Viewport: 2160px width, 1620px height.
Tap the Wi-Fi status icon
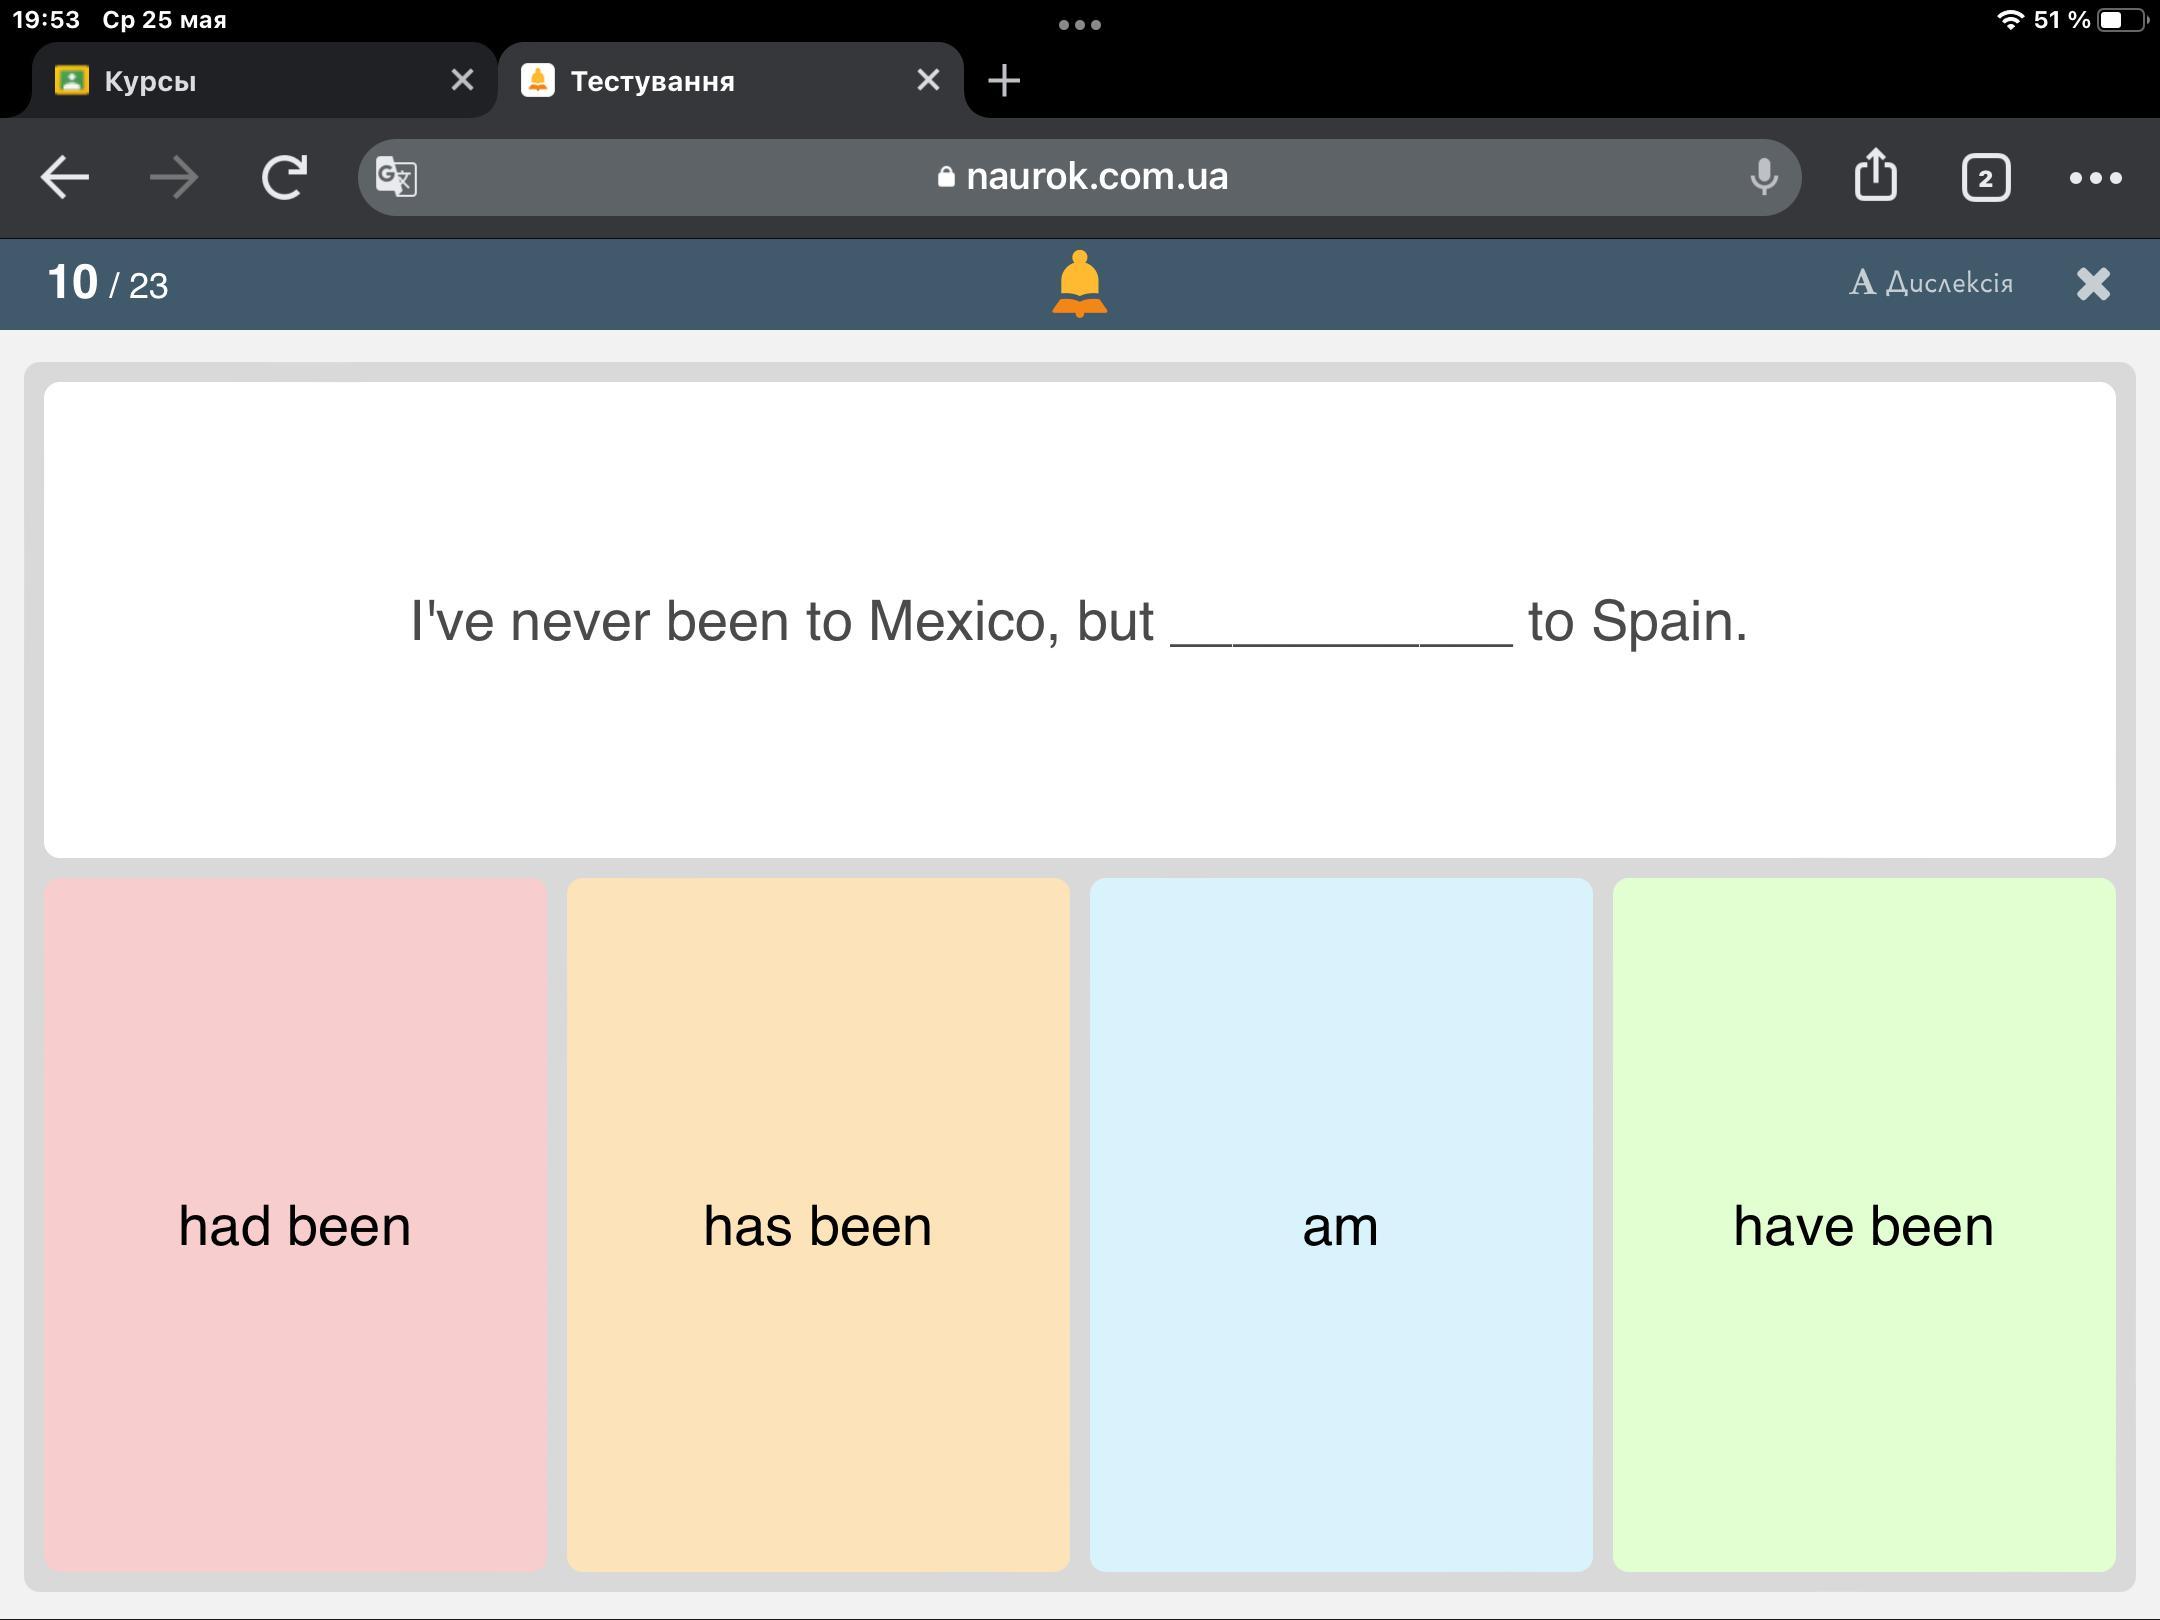click(2009, 20)
